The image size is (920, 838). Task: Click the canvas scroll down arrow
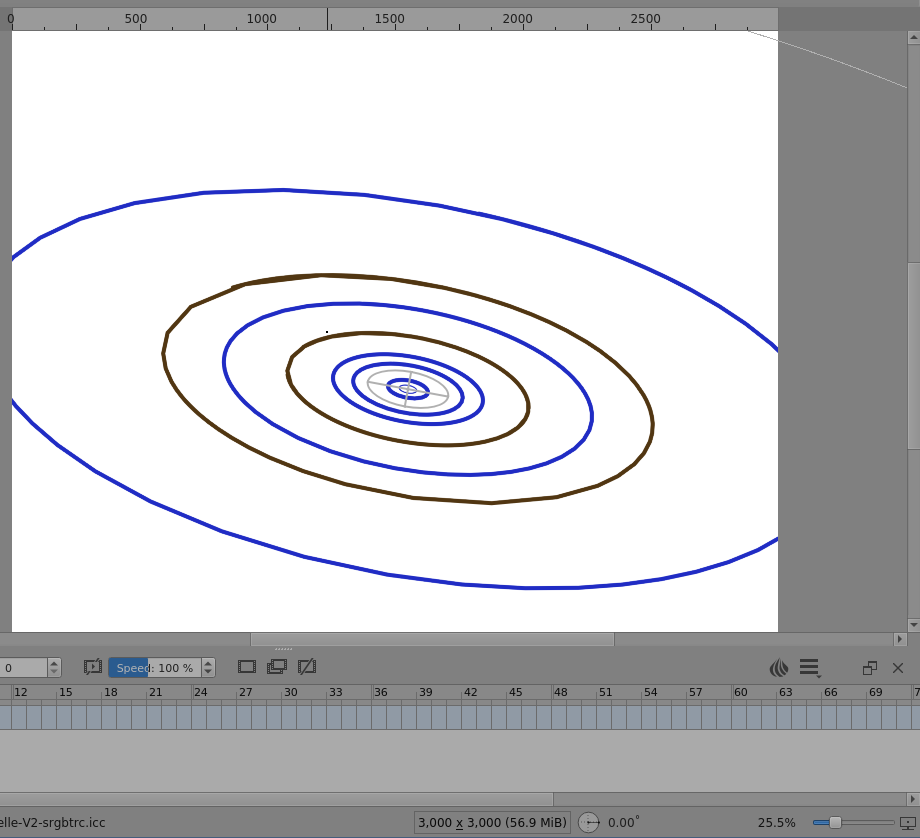point(914,625)
